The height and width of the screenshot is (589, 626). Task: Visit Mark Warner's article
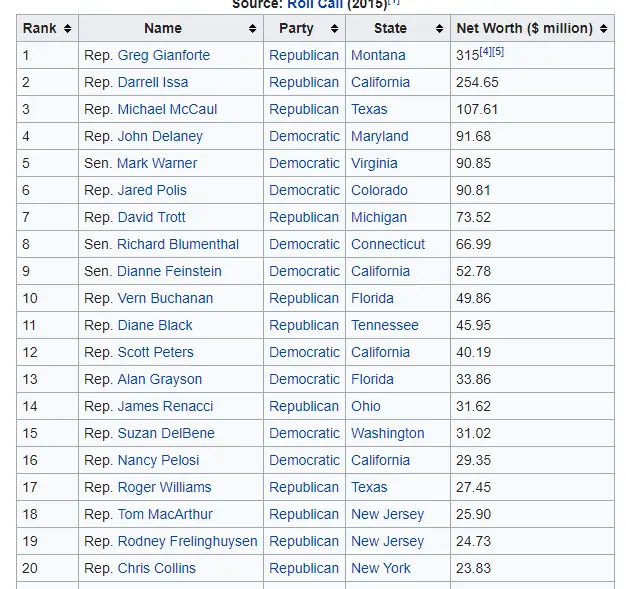[x=157, y=163]
